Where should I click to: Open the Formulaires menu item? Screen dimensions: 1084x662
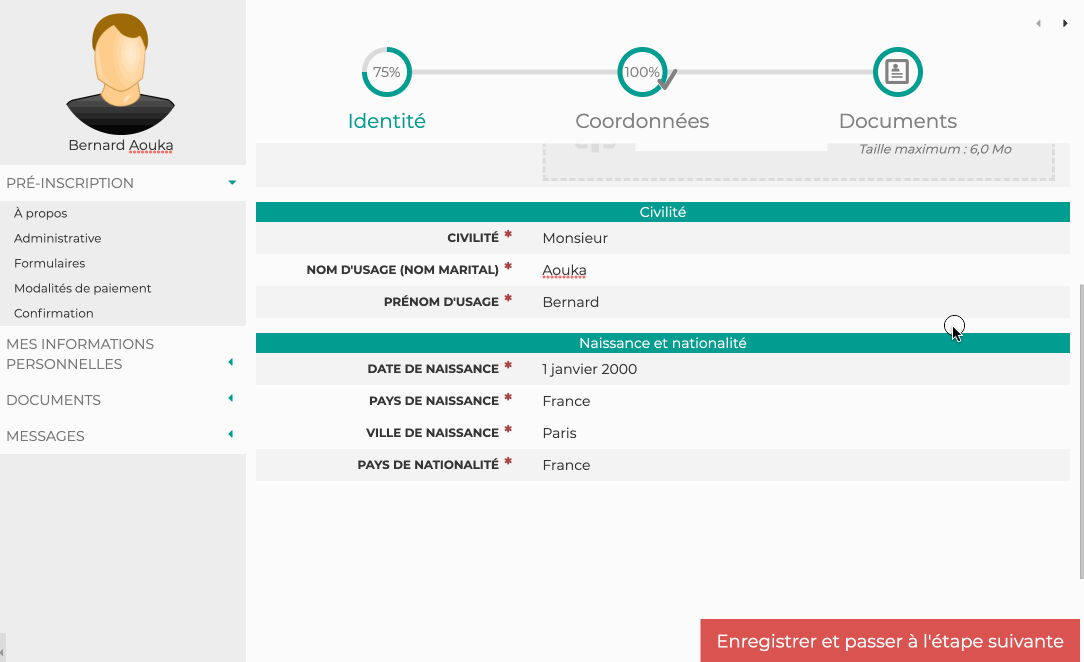pyautogui.click(x=50, y=263)
